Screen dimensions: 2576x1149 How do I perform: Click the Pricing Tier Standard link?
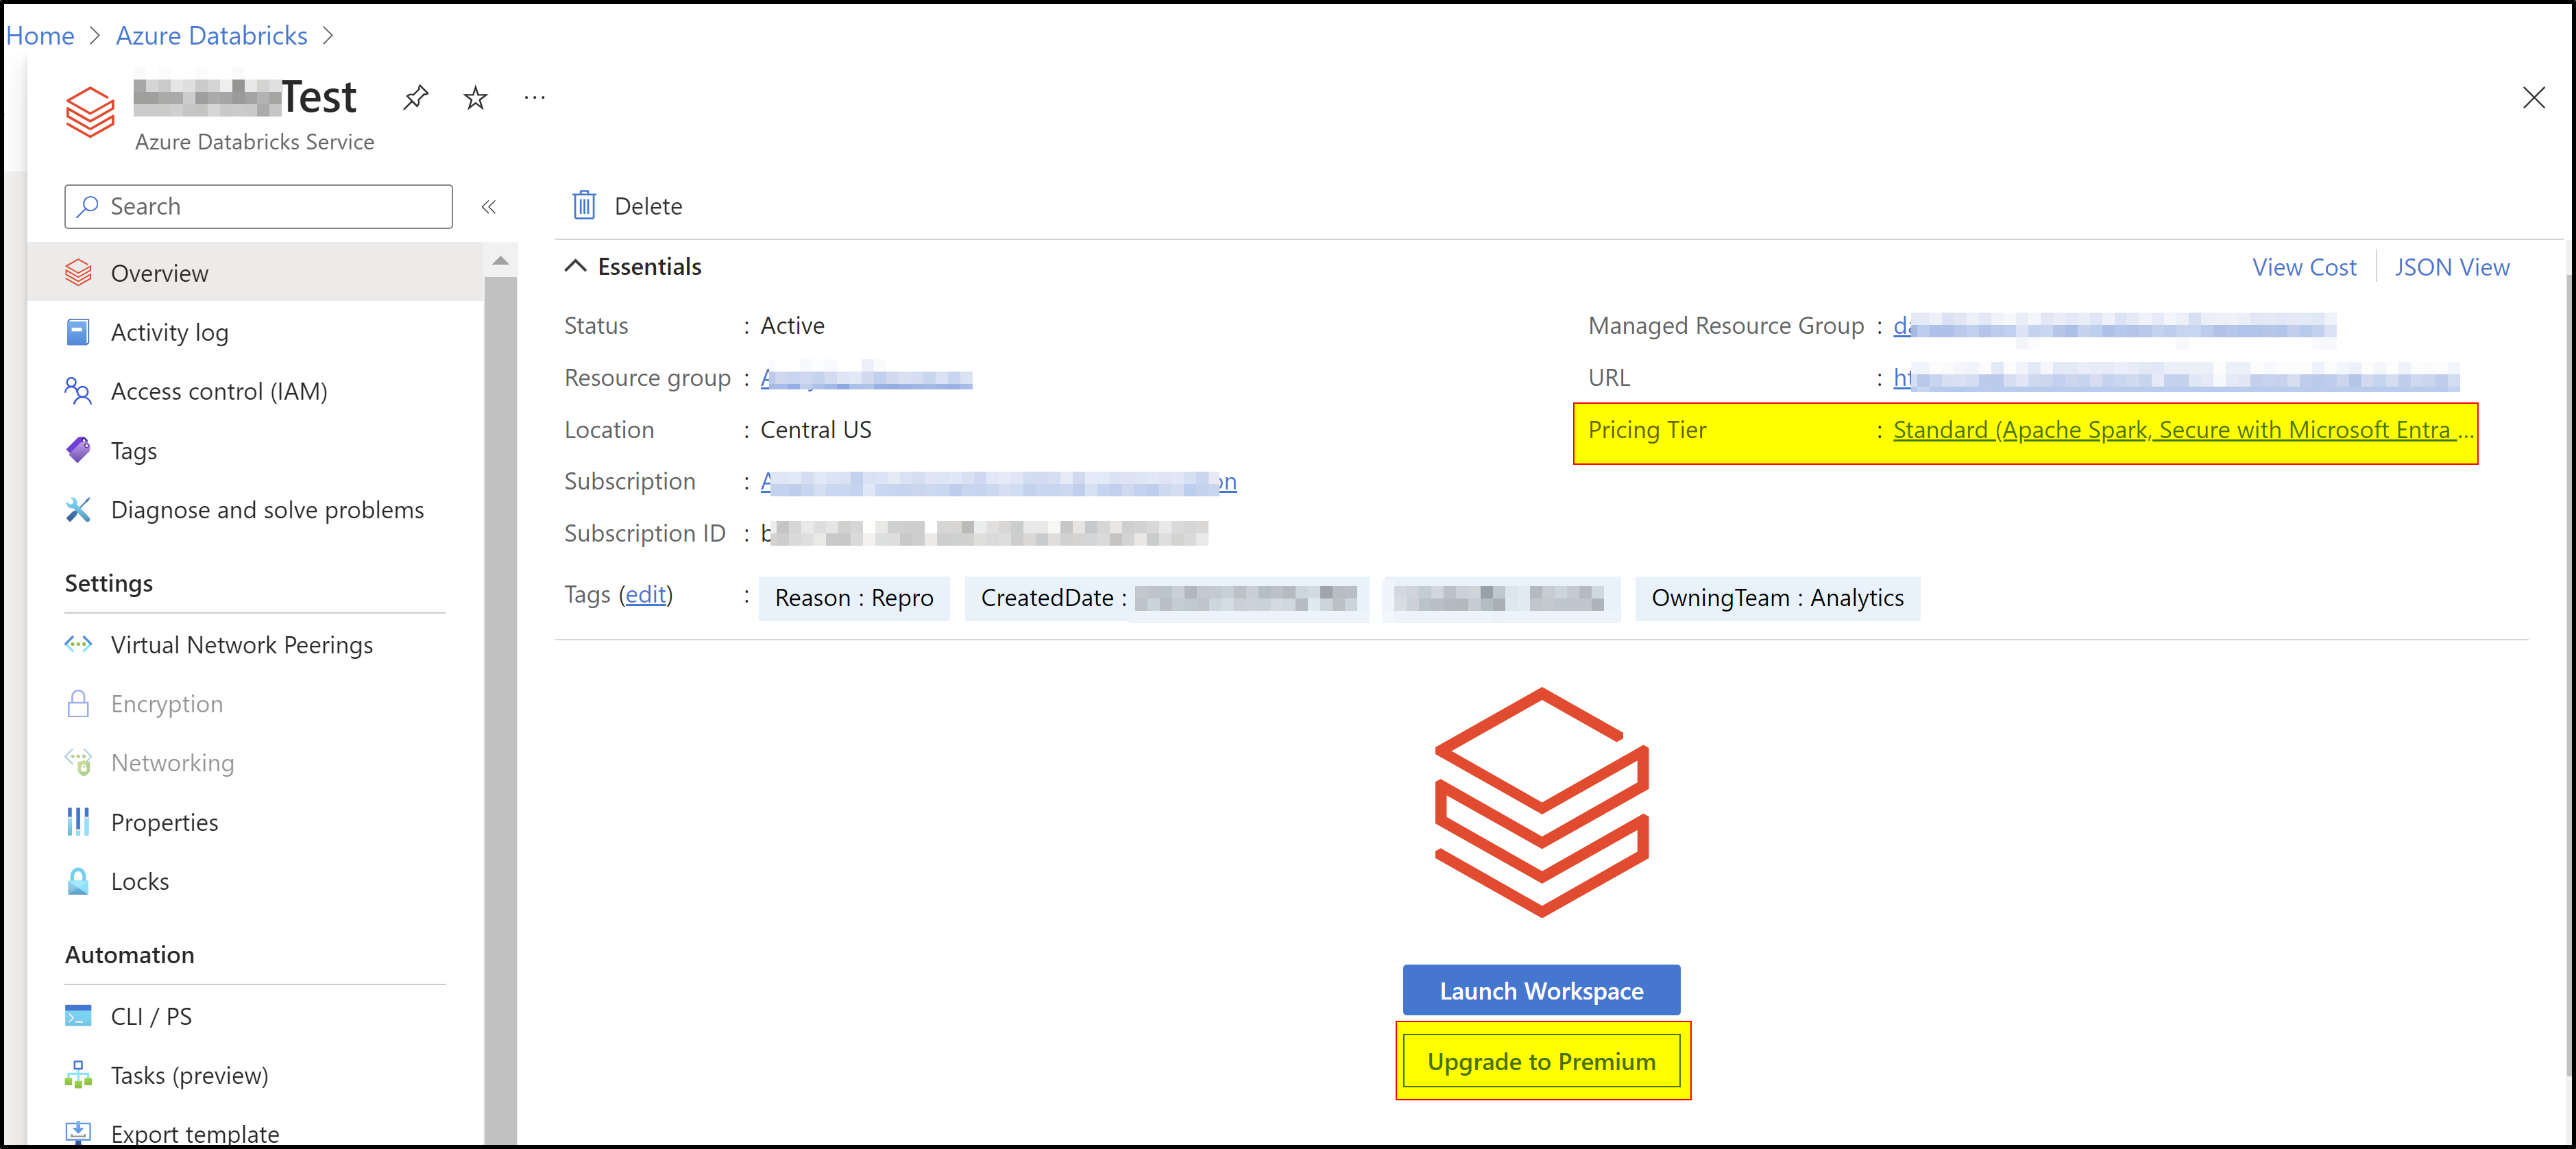2183,430
